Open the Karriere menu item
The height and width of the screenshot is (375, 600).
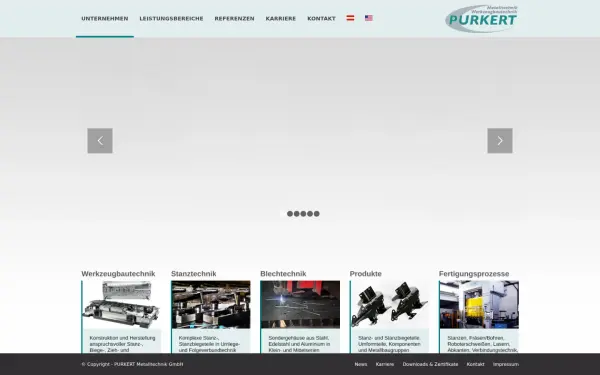(x=281, y=18)
